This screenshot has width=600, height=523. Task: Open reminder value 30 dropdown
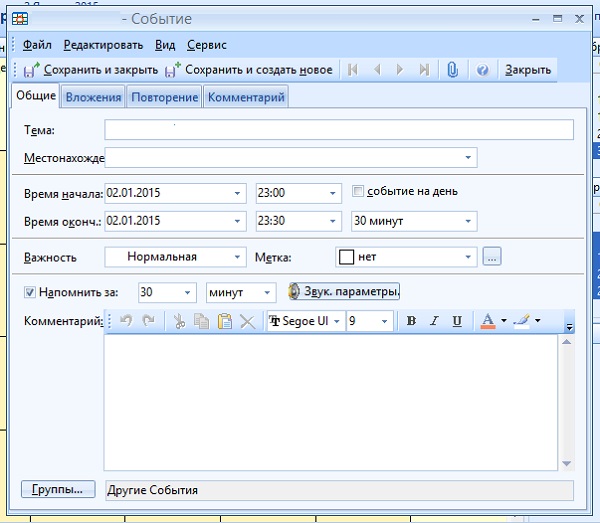[x=188, y=293]
